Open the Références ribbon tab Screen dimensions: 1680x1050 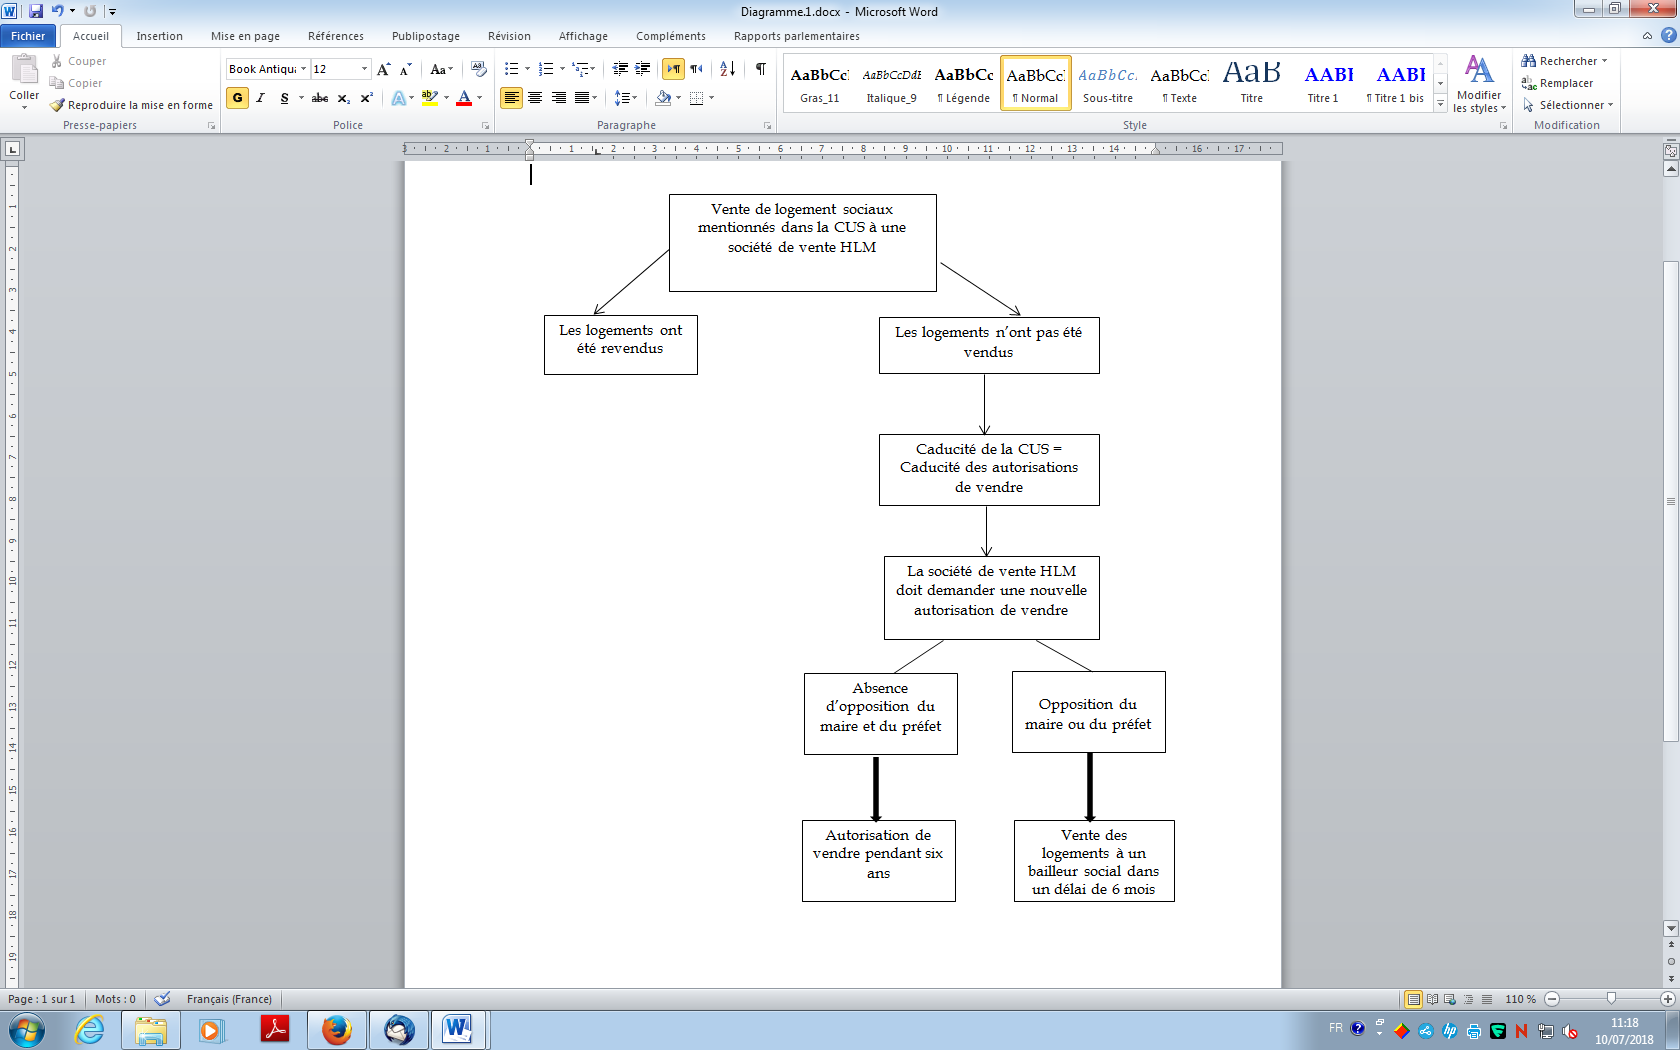tap(335, 36)
